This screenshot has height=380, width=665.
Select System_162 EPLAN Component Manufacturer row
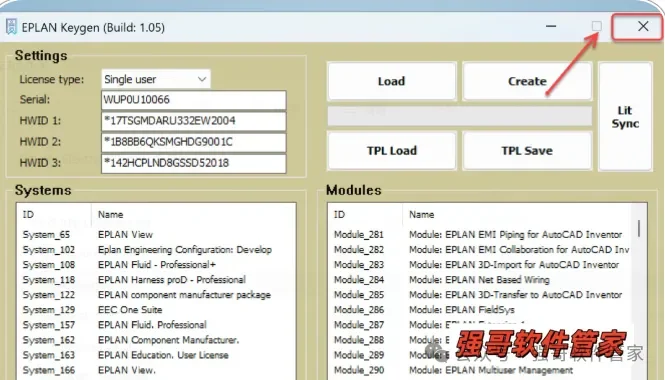[156, 340]
